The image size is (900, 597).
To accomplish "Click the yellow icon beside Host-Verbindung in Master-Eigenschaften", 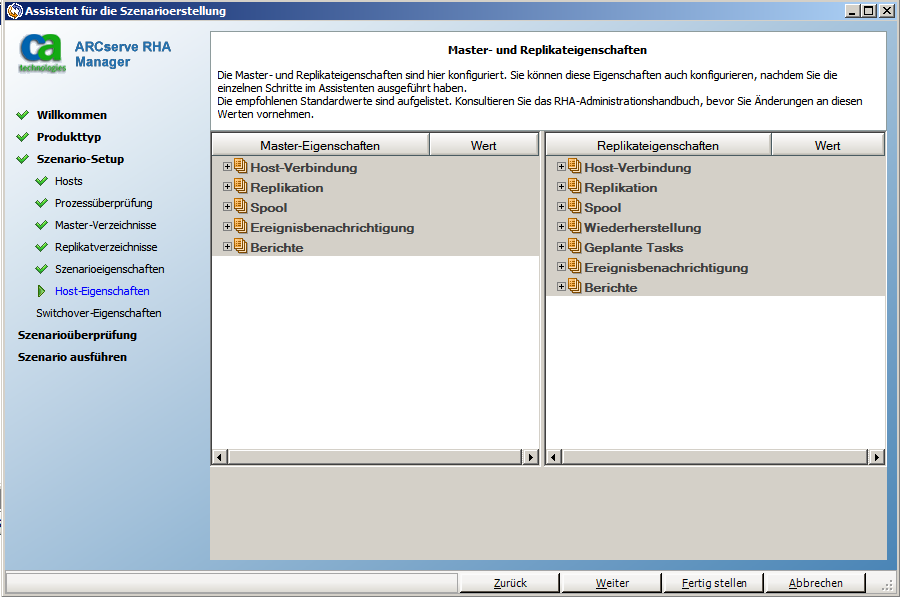I will click(240, 168).
